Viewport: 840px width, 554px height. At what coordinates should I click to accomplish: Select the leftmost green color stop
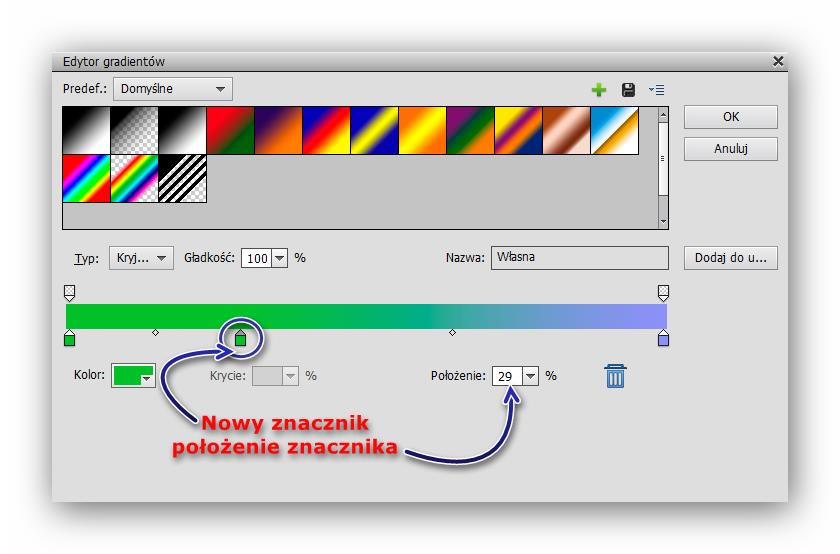click(69, 338)
